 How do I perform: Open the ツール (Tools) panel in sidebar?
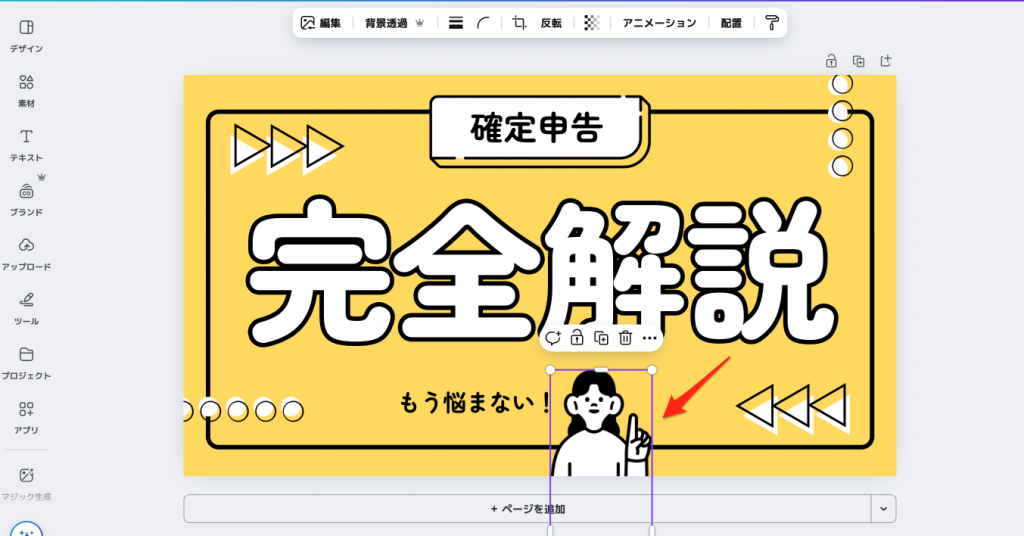(26, 307)
